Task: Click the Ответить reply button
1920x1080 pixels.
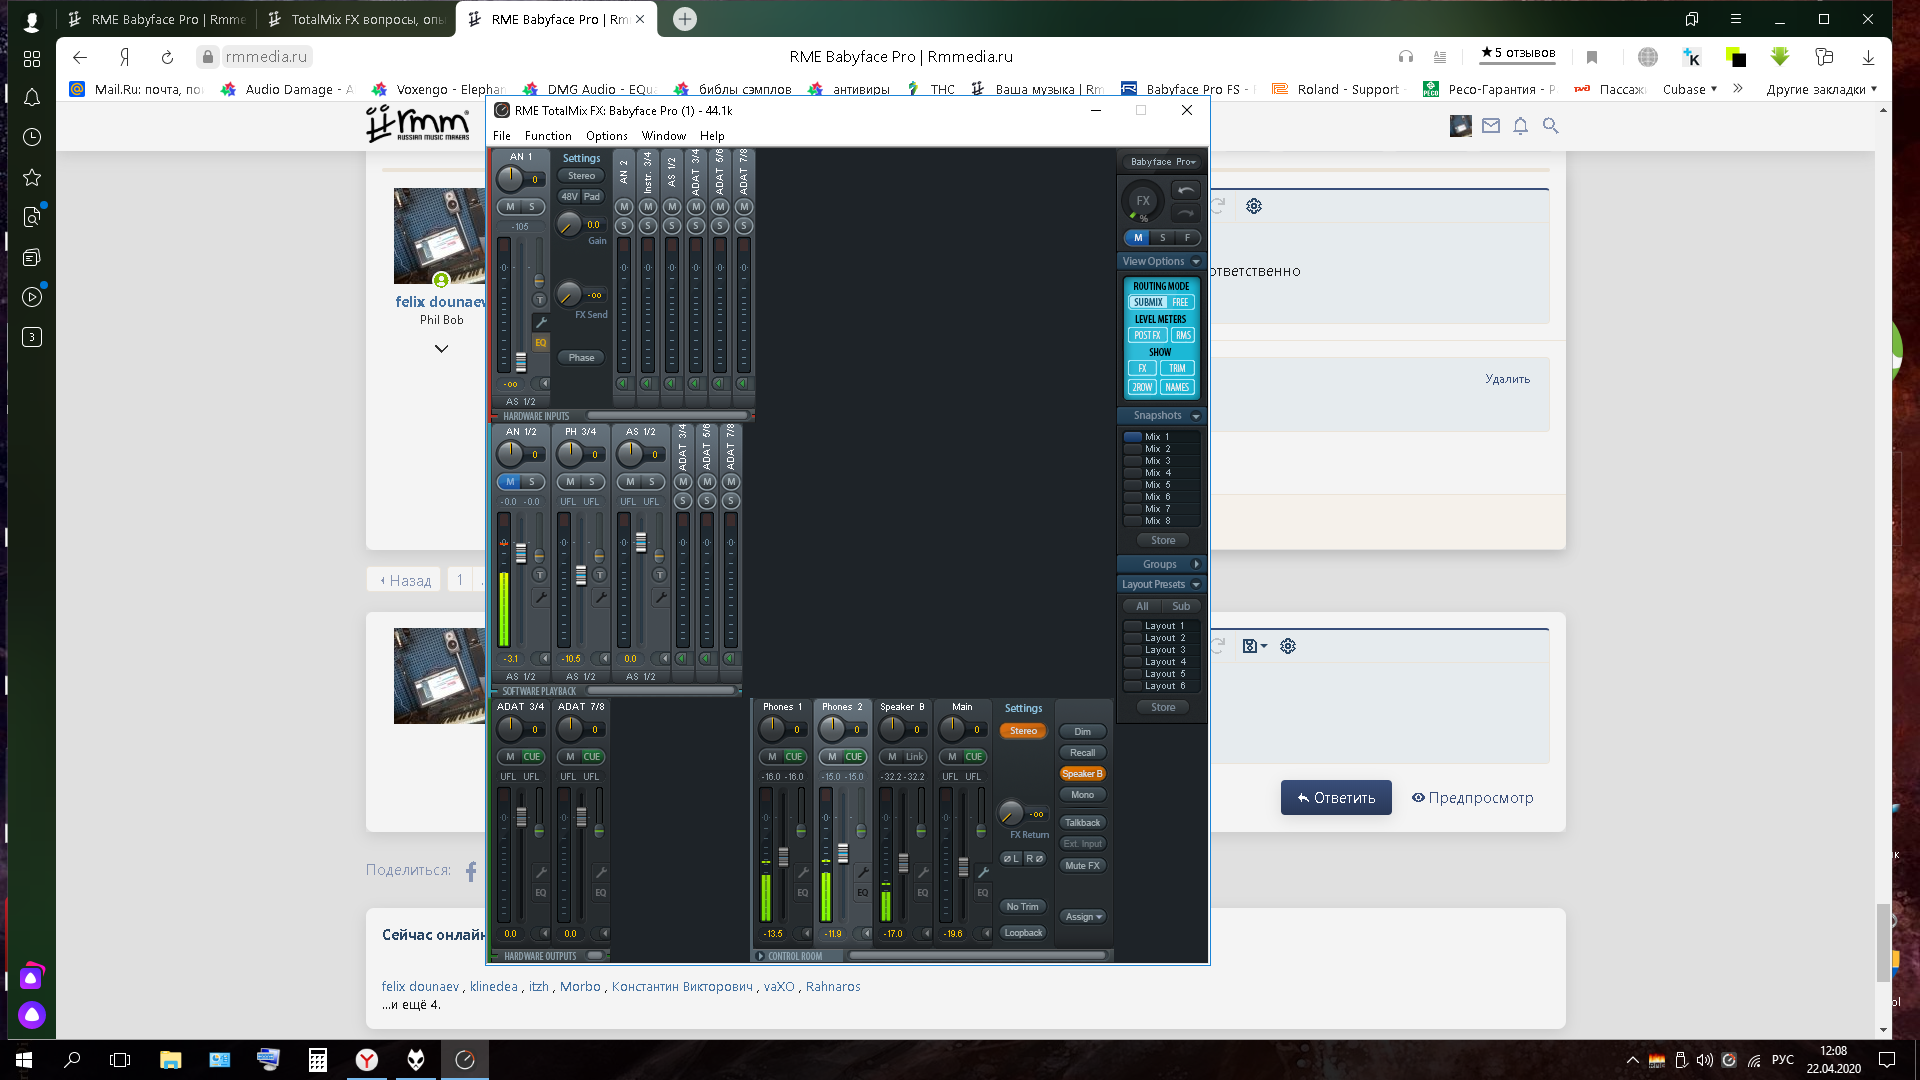Action: (x=1335, y=798)
